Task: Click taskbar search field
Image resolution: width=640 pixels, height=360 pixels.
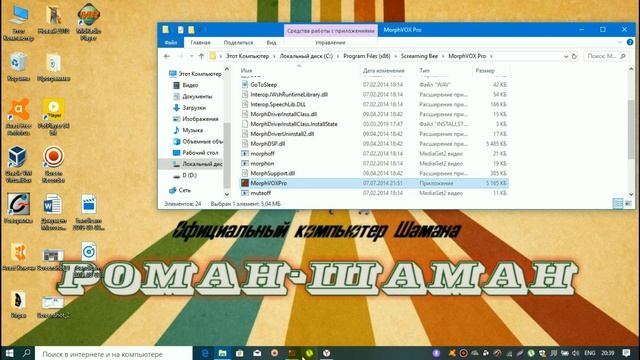Action: point(113,353)
